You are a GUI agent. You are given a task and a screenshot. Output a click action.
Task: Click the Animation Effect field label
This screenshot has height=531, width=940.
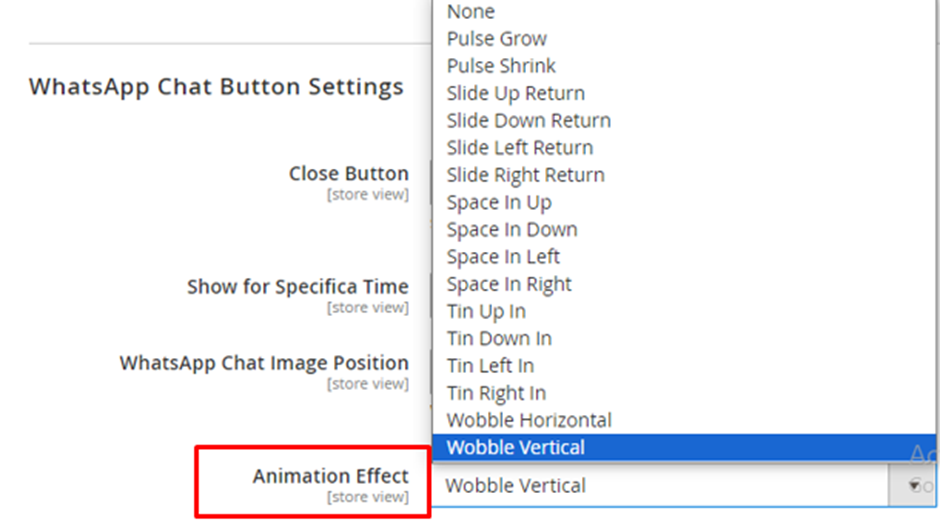pyautogui.click(x=330, y=476)
